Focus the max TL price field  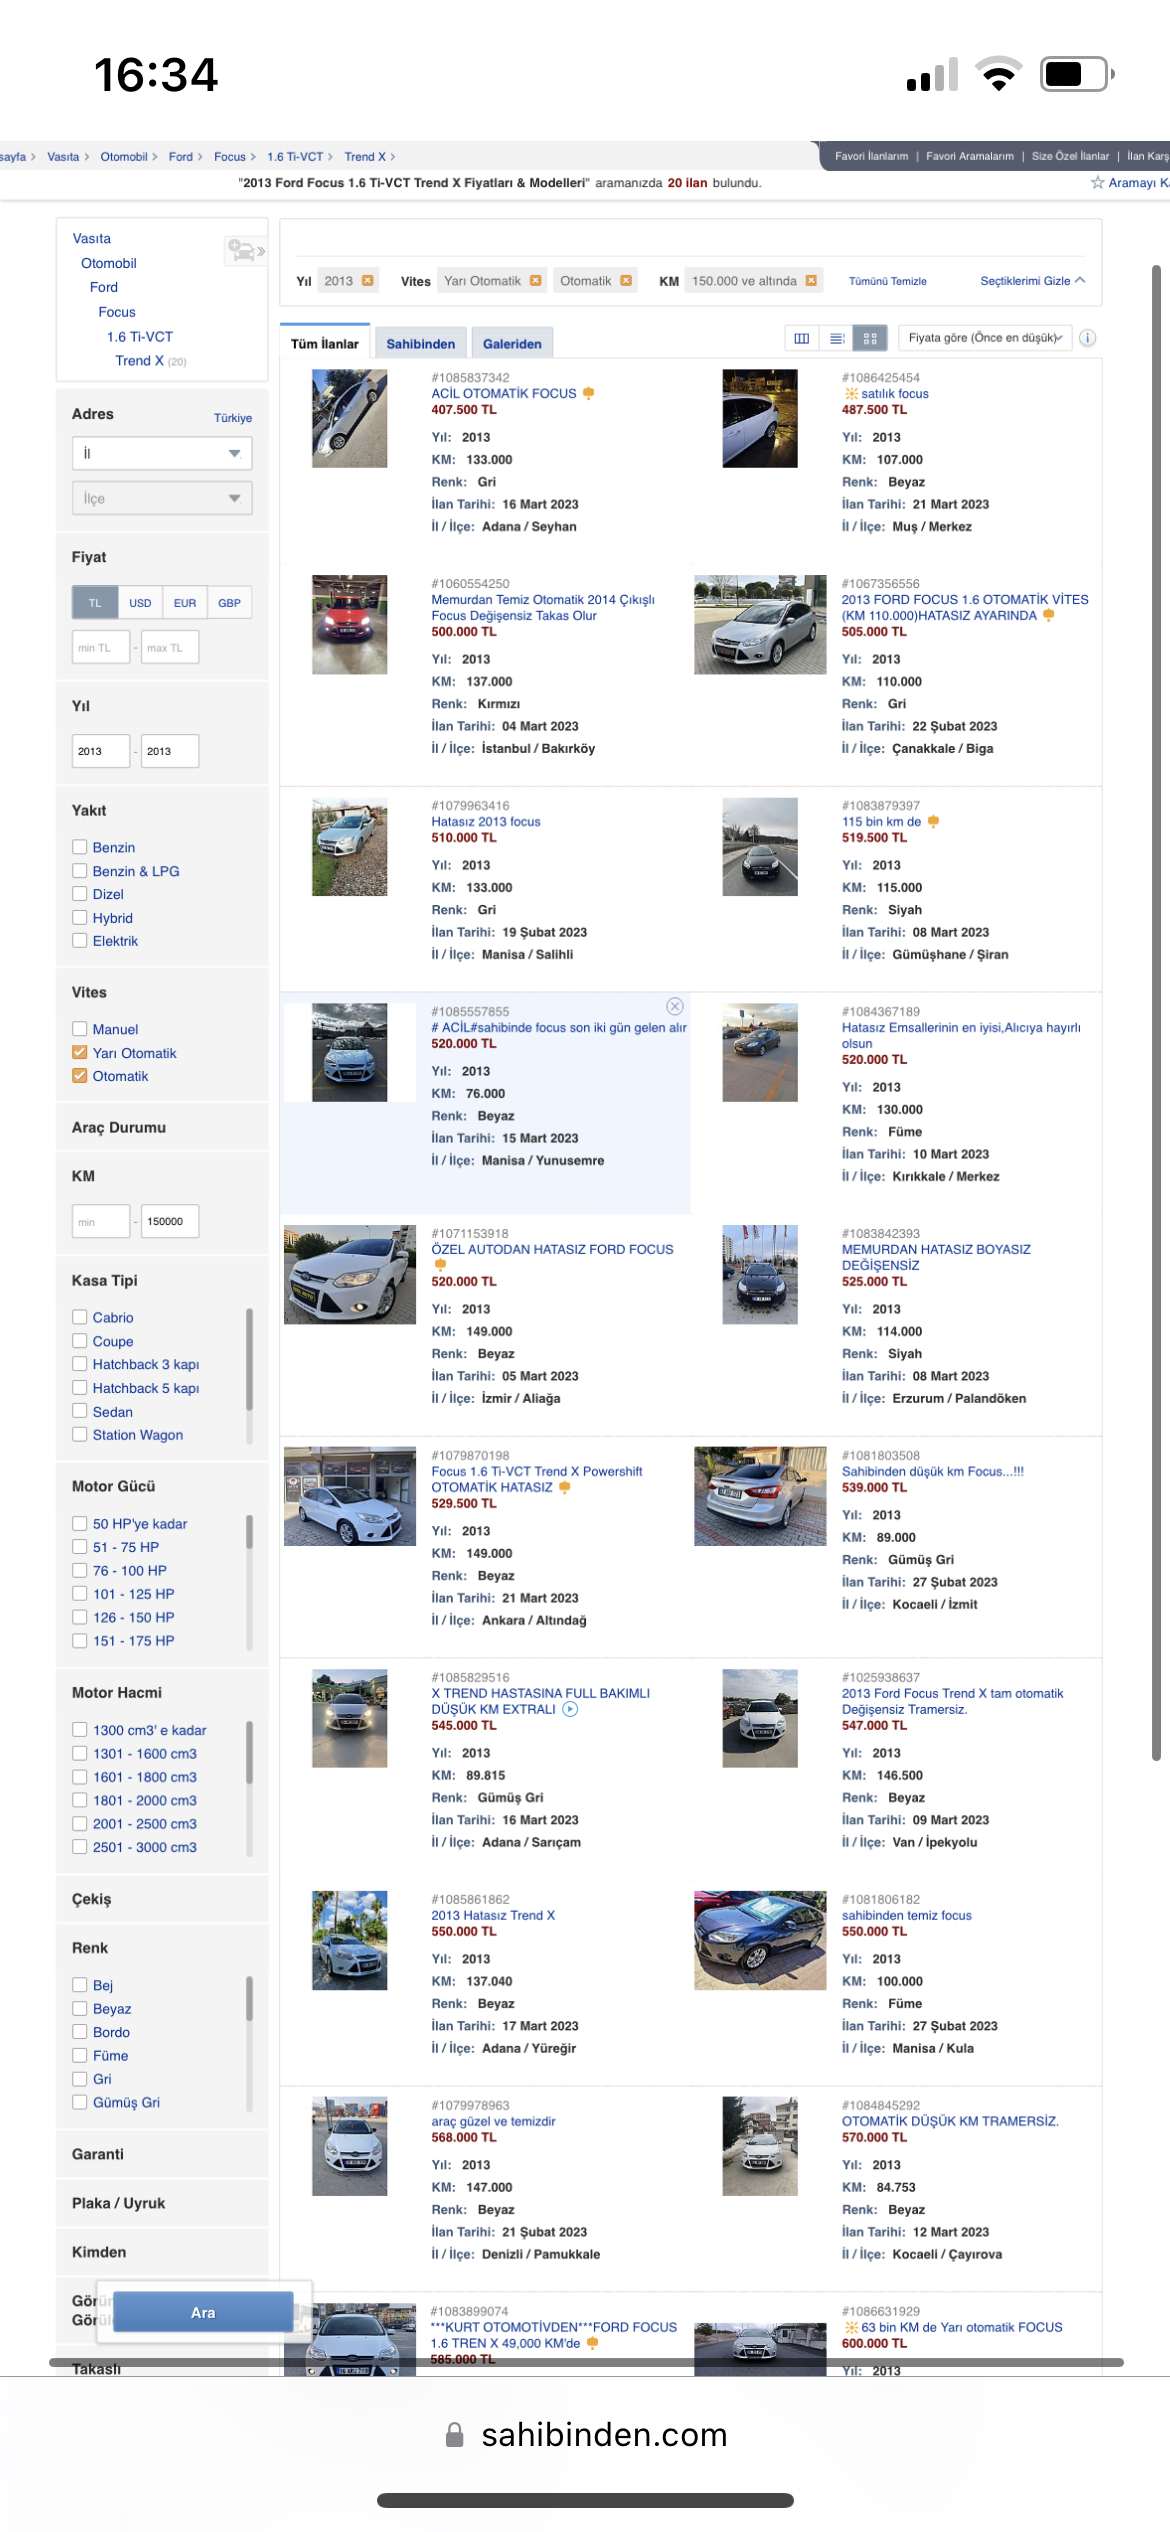(170, 647)
